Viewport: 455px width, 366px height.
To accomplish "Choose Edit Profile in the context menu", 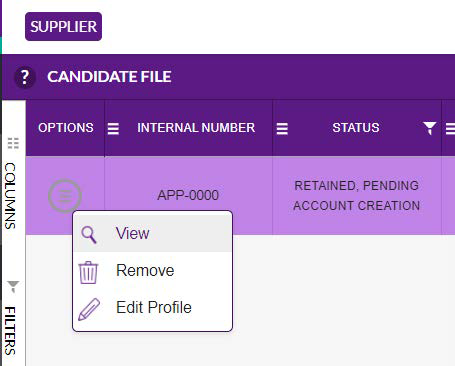I will coord(153,307).
